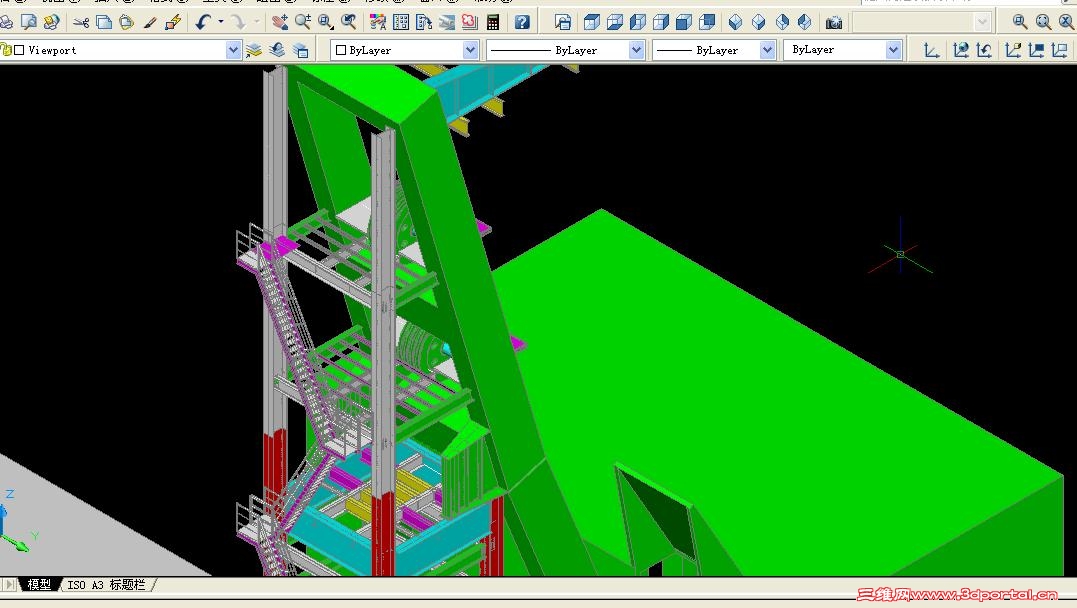Click the ByLayer color control square
The height and width of the screenshot is (608, 1077).
point(341,49)
